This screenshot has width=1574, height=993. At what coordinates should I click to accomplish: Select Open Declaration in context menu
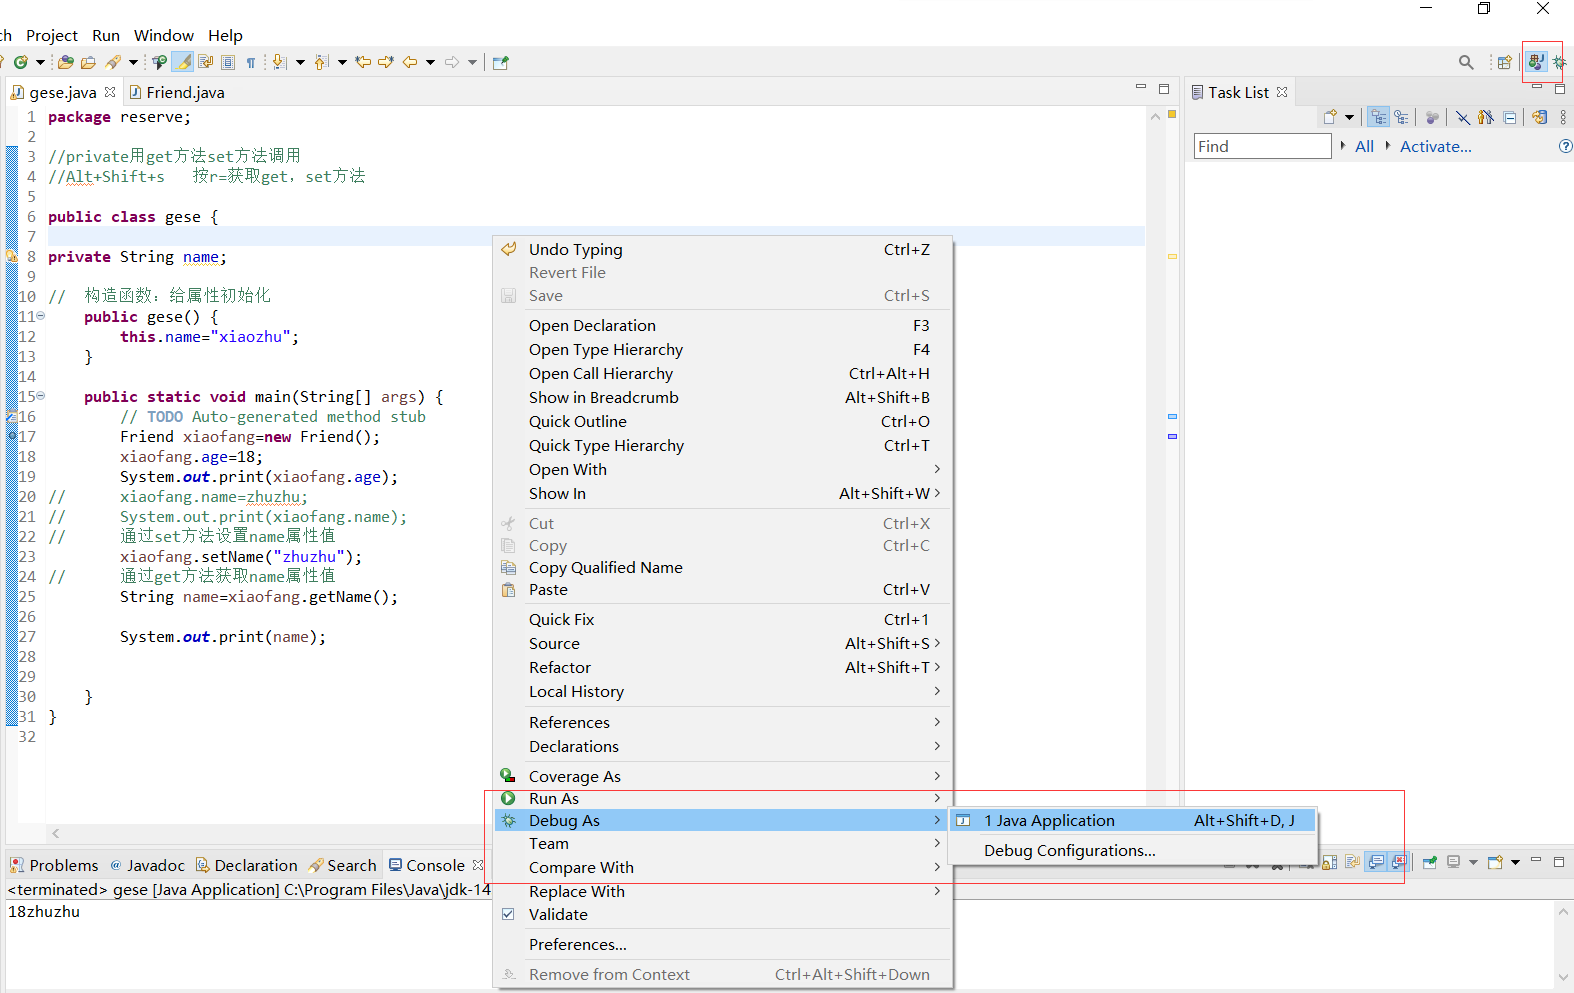pos(723,325)
